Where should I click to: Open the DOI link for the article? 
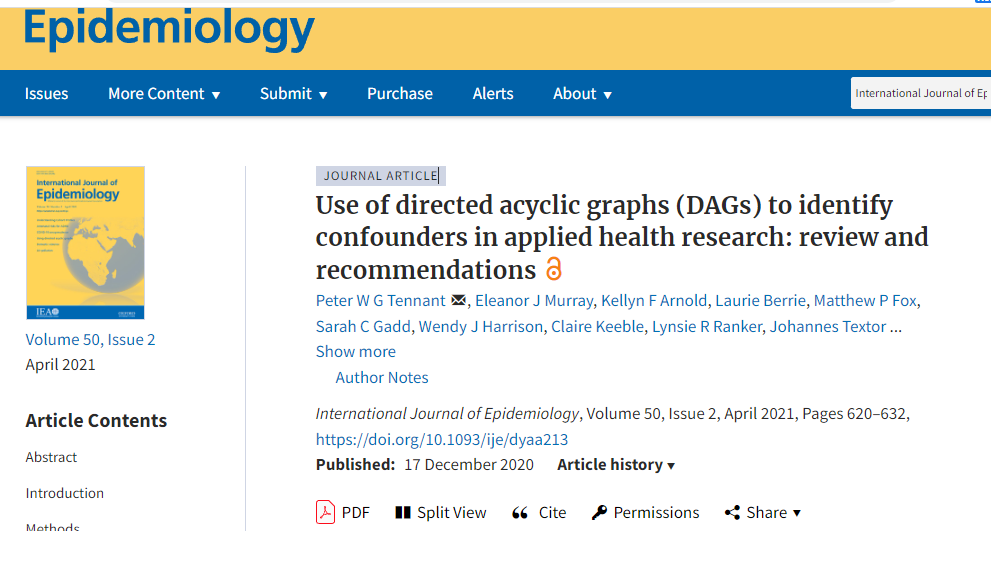(442, 440)
